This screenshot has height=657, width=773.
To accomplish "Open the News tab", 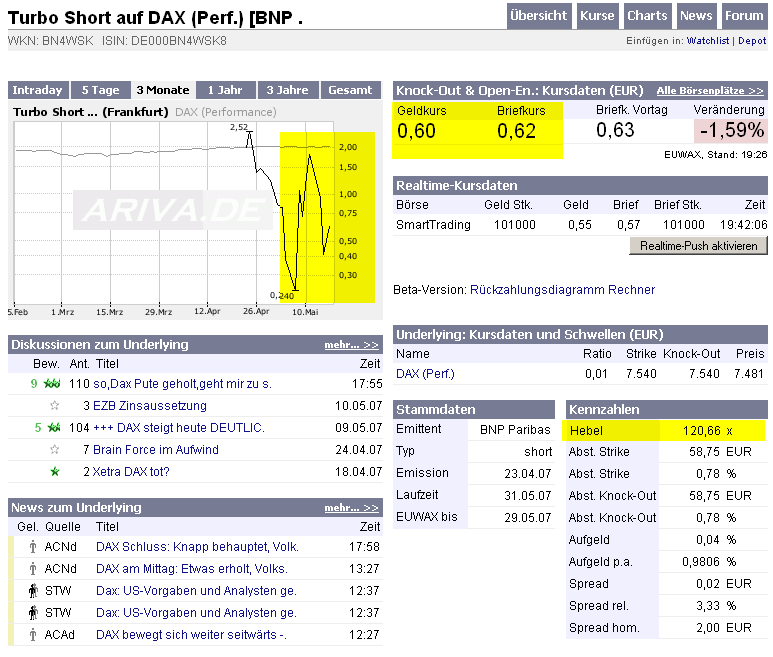I will [696, 16].
